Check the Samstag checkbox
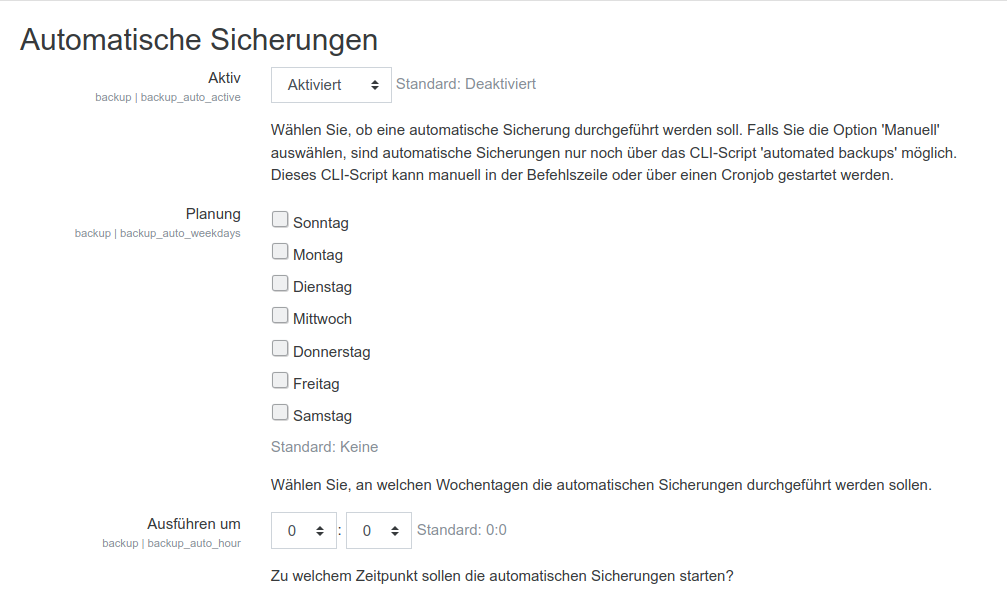Viewport: 1007px width, 595px height. click(280, 413)
